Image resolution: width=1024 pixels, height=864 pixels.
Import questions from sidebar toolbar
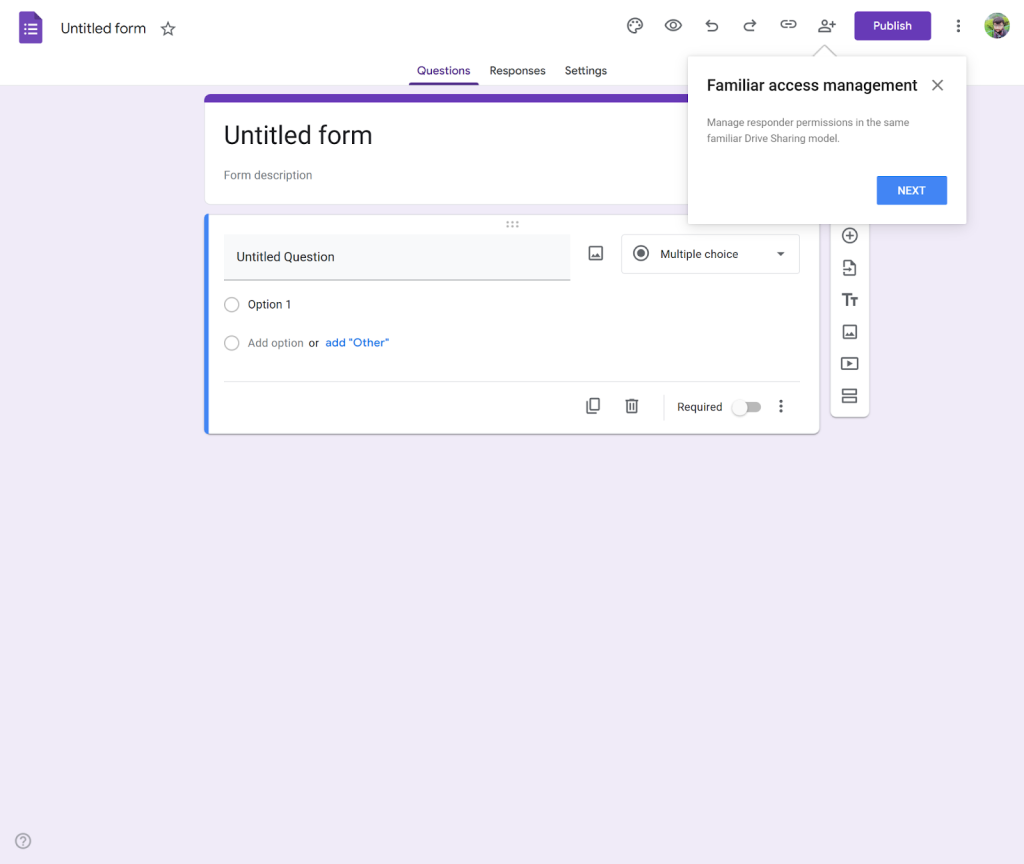click(849, 268)
